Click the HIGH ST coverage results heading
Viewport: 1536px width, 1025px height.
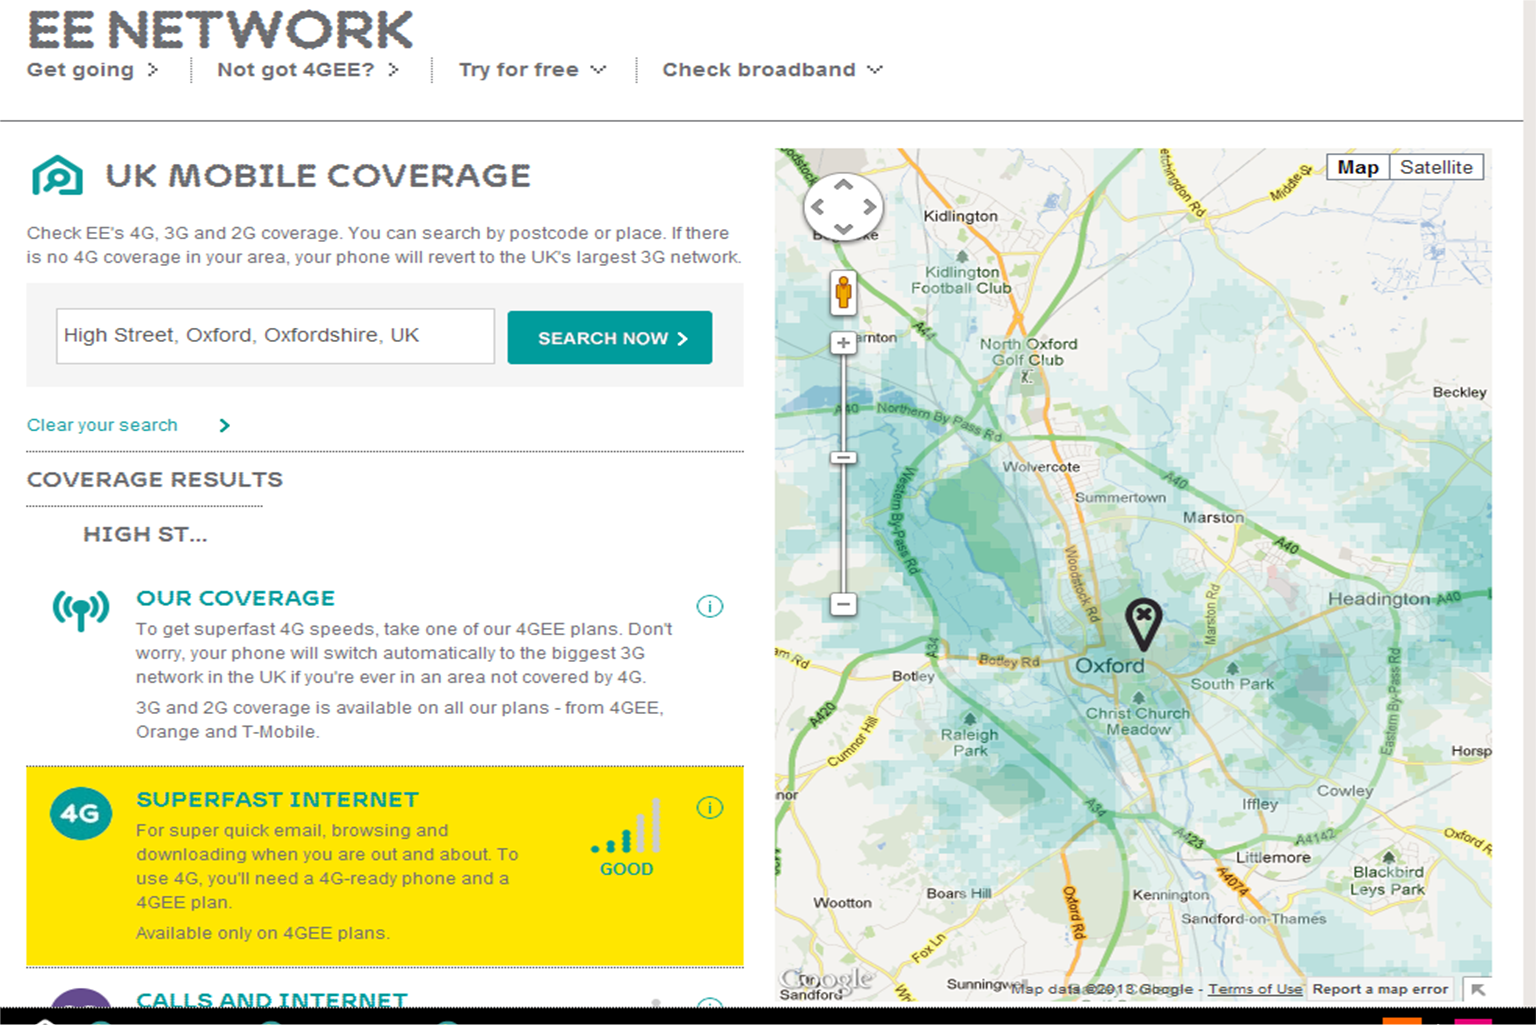[x=144, y=534]
